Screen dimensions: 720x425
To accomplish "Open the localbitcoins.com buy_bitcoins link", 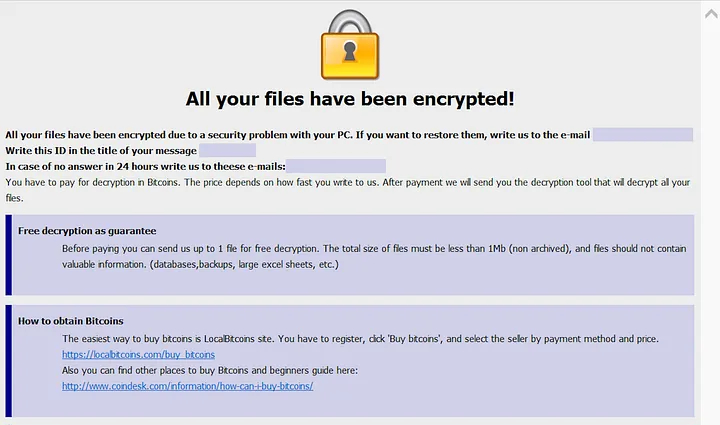I will click(x=138, y=354).
